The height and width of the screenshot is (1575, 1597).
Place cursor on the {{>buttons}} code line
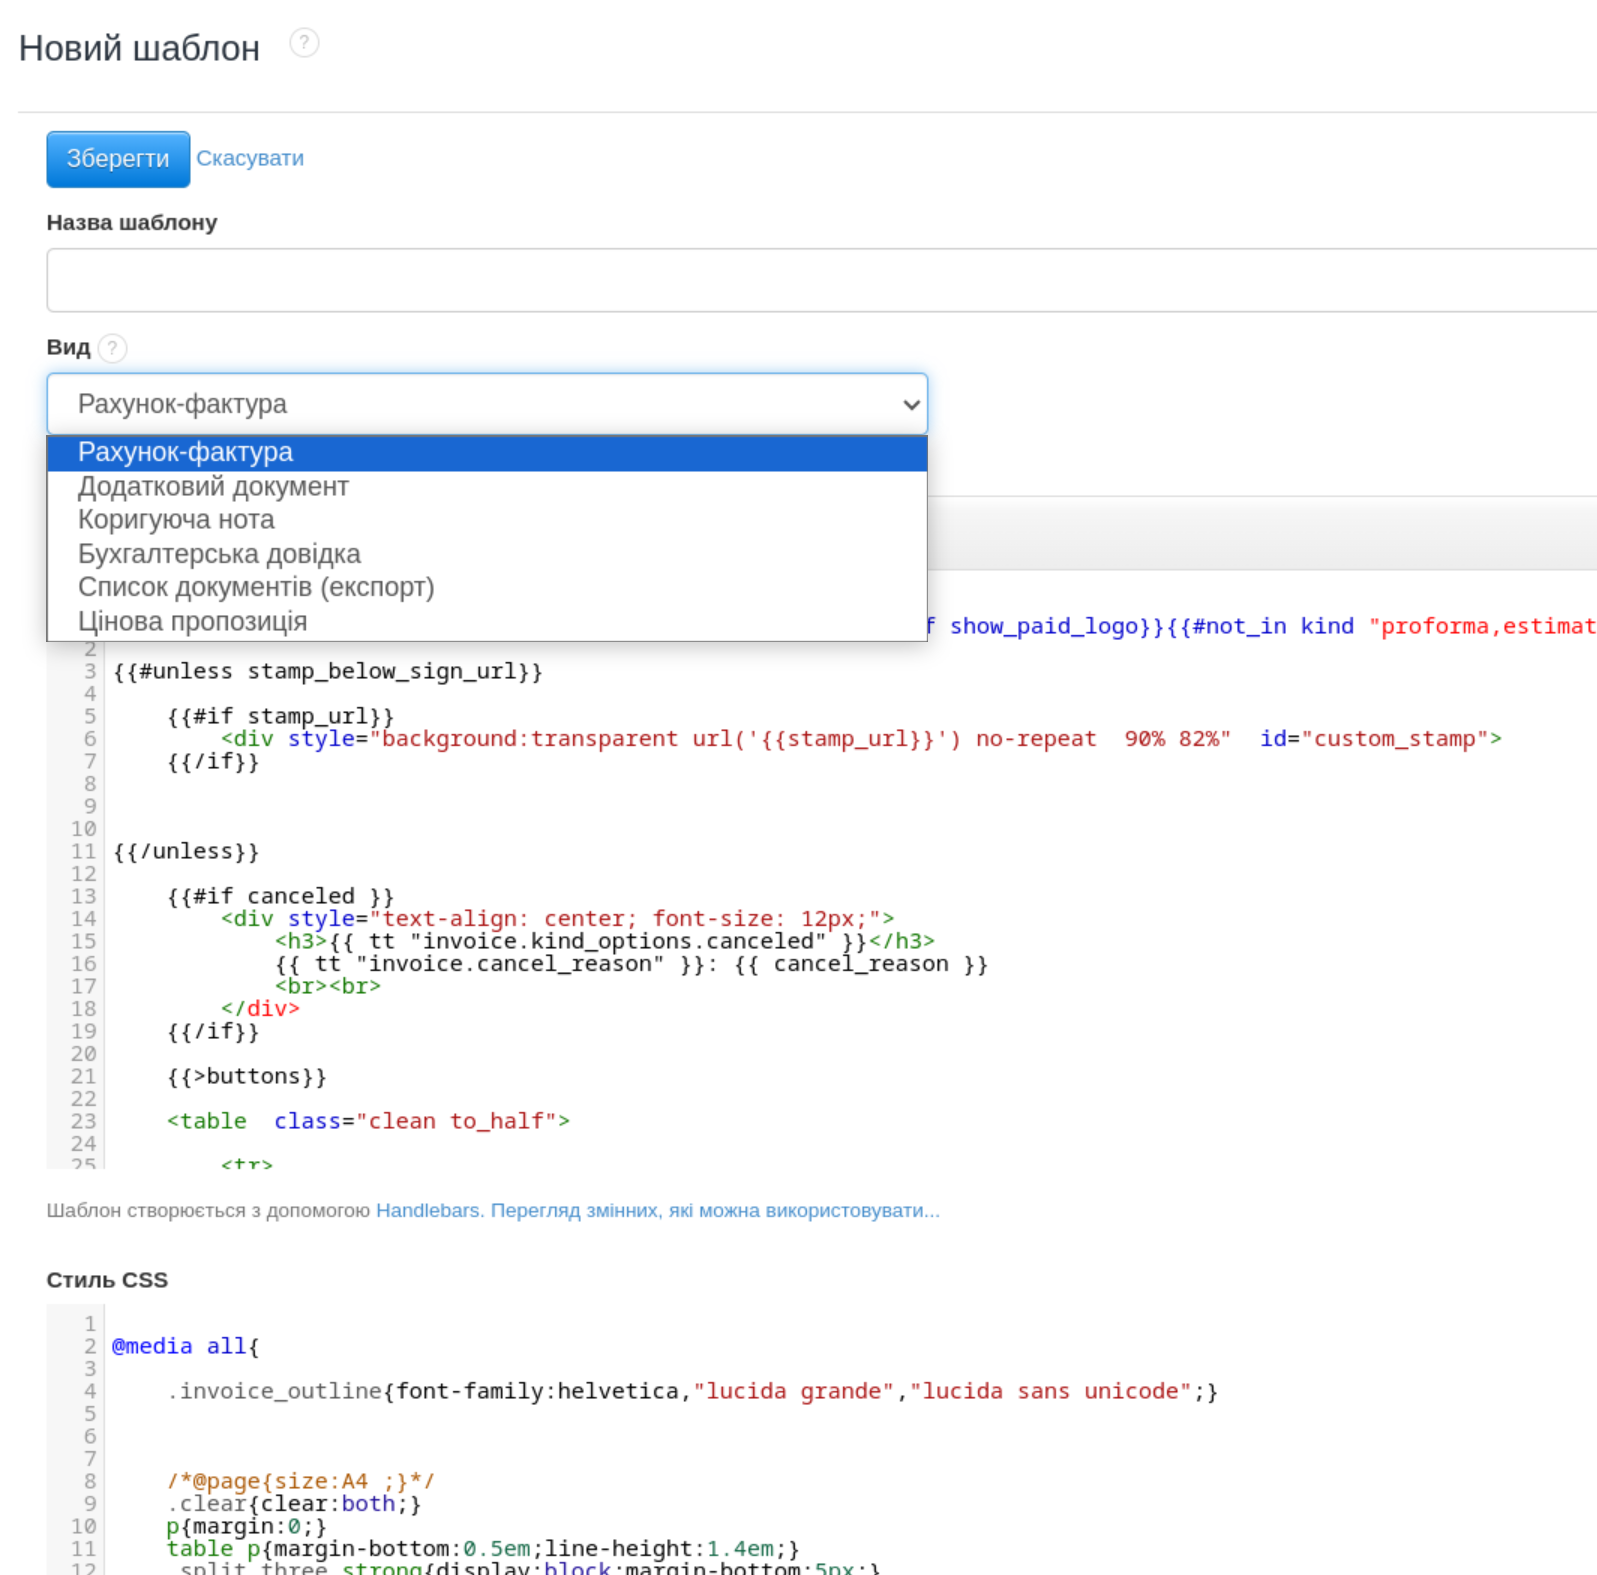[246, 1077]
